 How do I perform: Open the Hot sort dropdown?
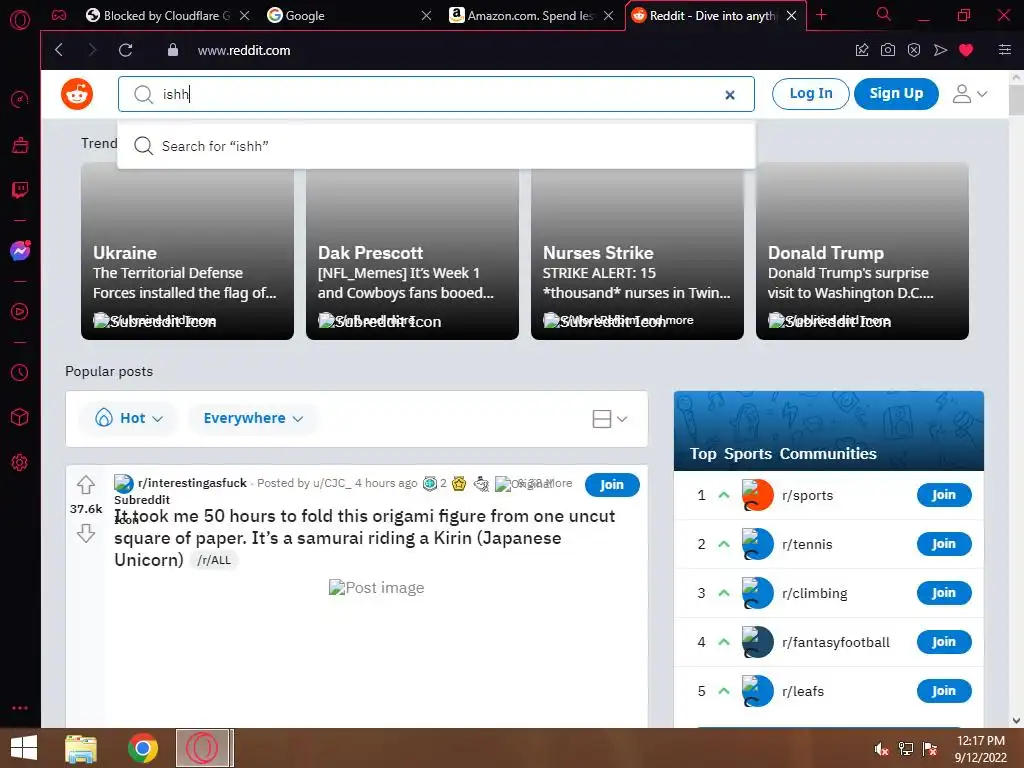click(x=129, y=418)
